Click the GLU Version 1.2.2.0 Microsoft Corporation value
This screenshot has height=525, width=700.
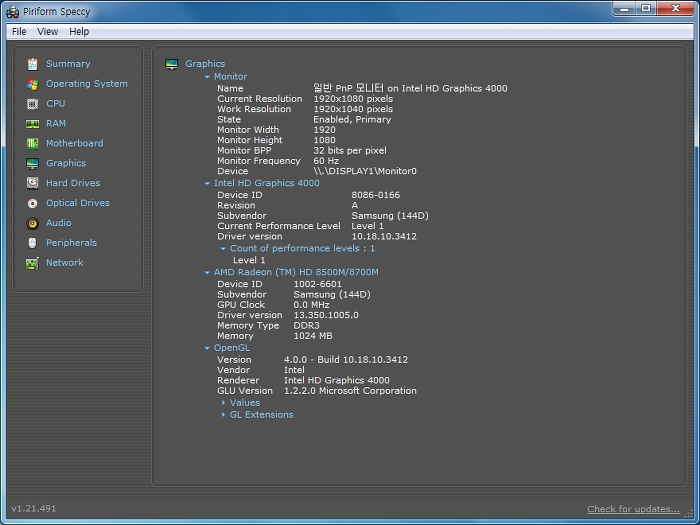350,391
